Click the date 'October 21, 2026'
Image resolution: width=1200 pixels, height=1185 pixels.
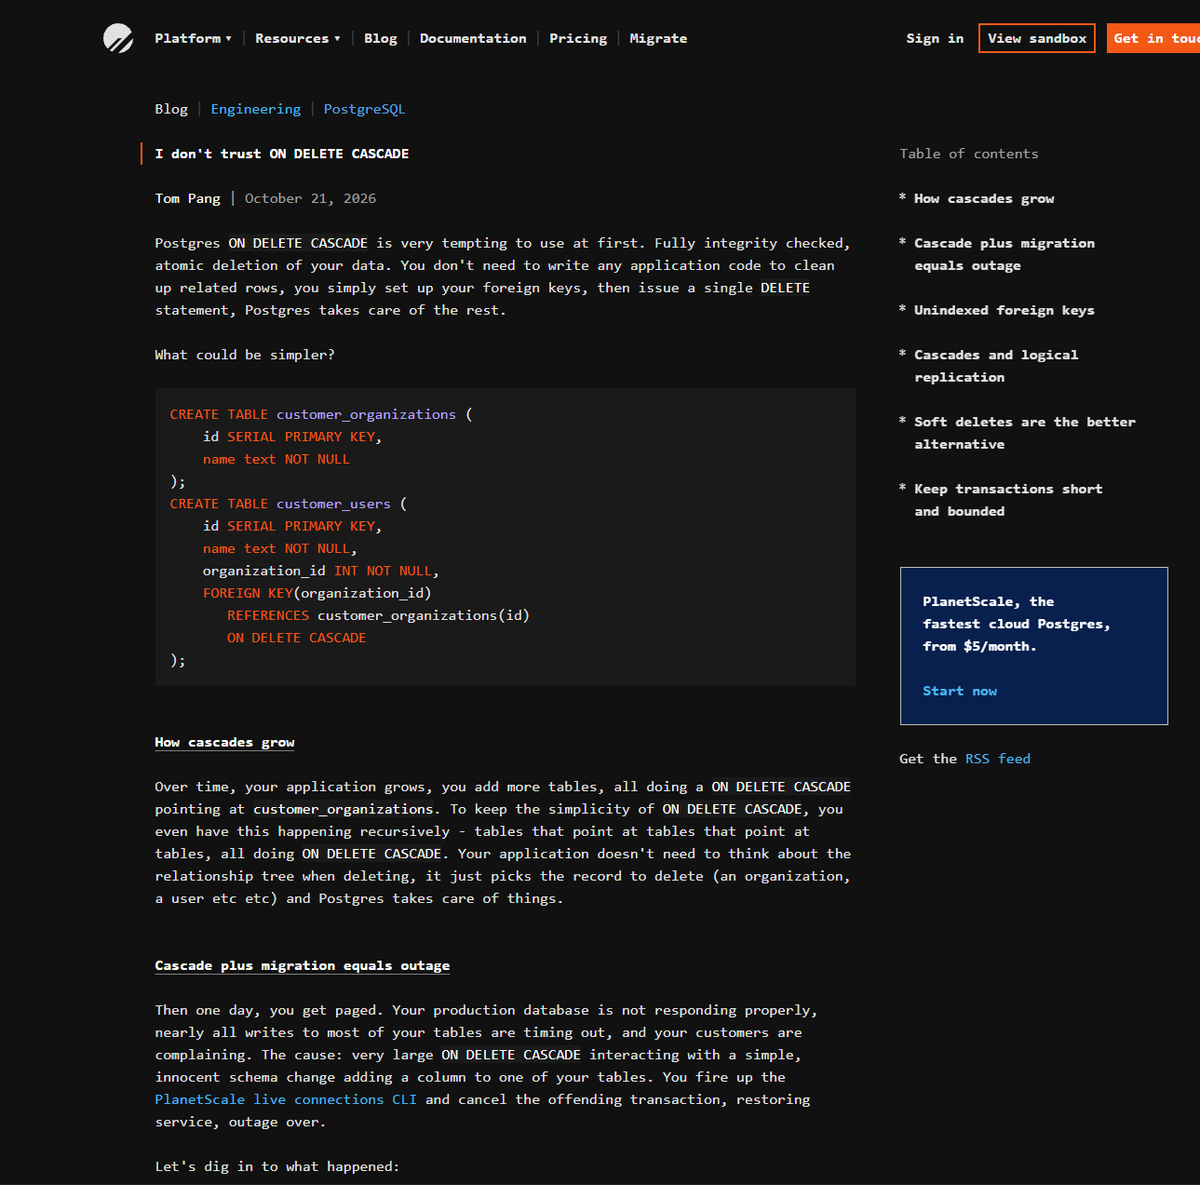point(311,198)
